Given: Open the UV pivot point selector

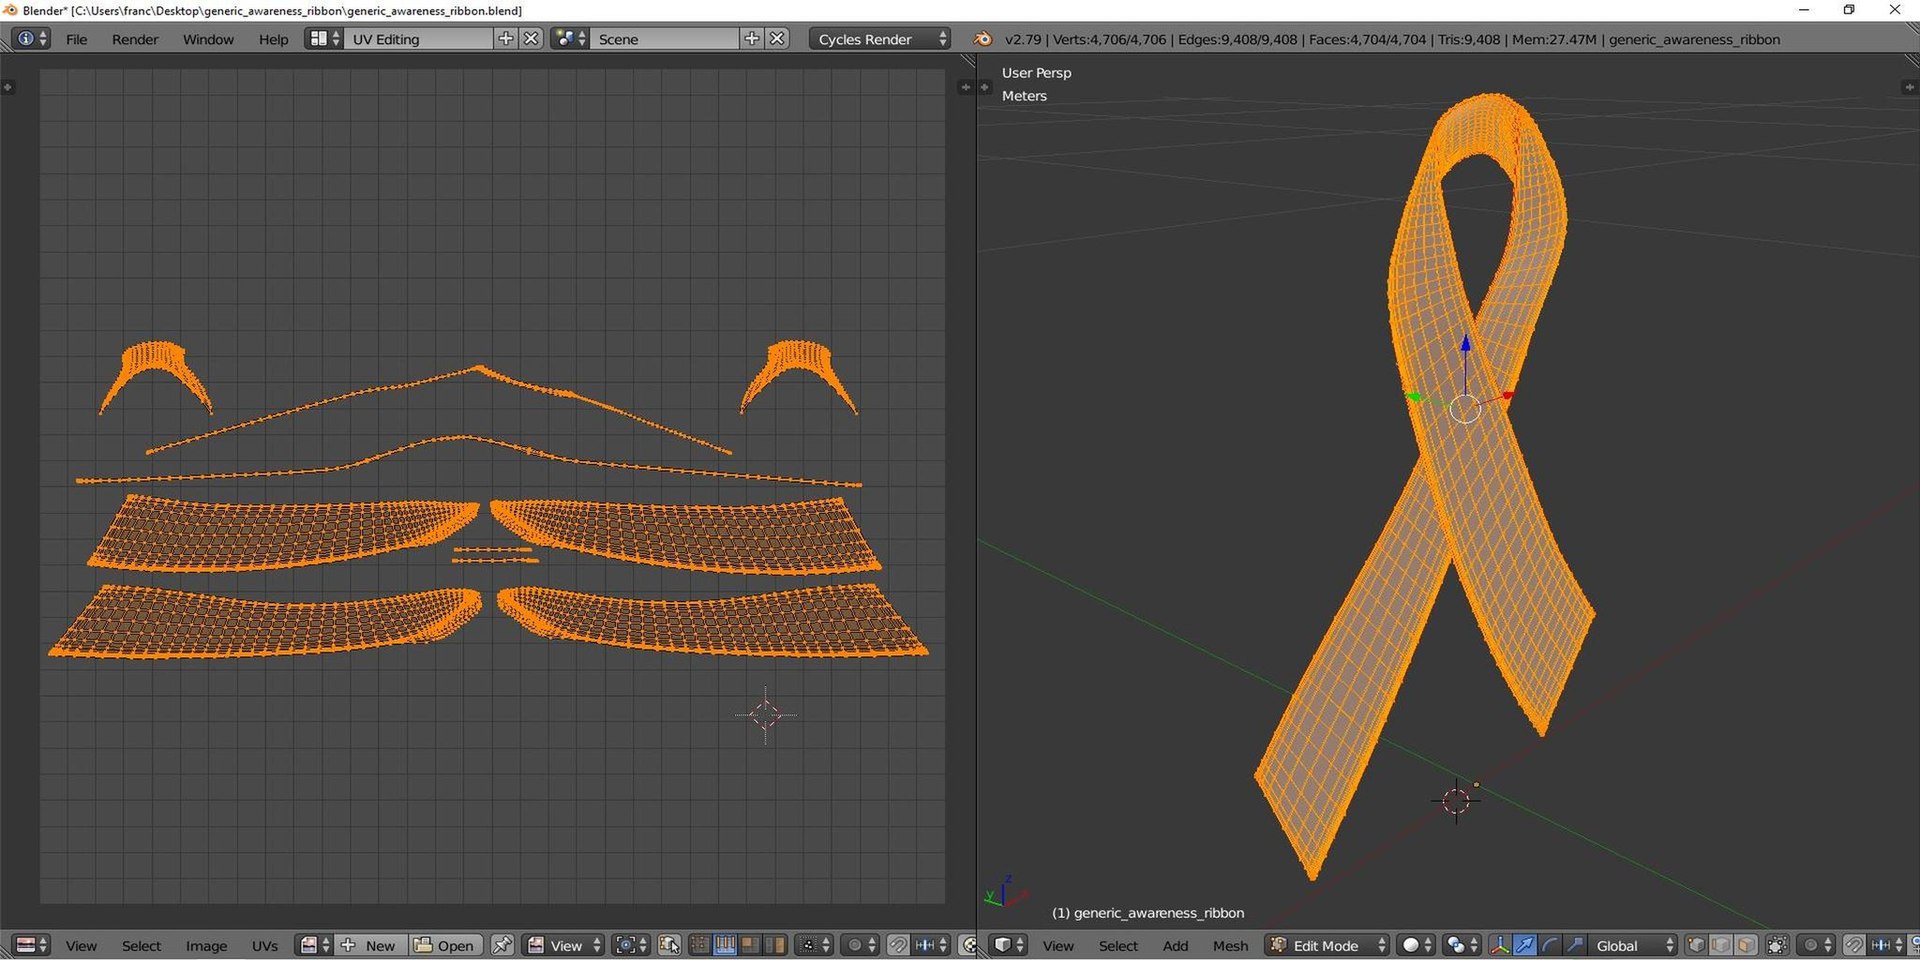Looking at the screenshot, I should point(631,945).
